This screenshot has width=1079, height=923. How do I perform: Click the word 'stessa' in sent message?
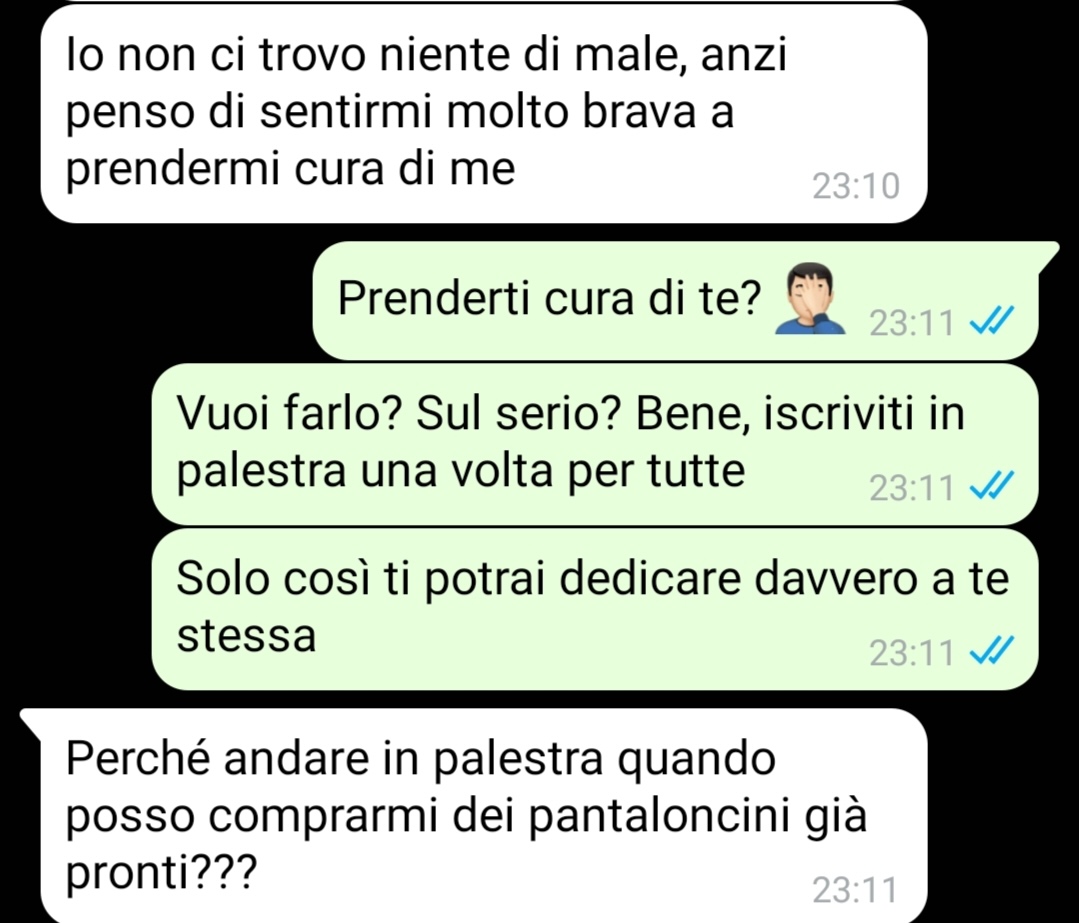(246, 636)
